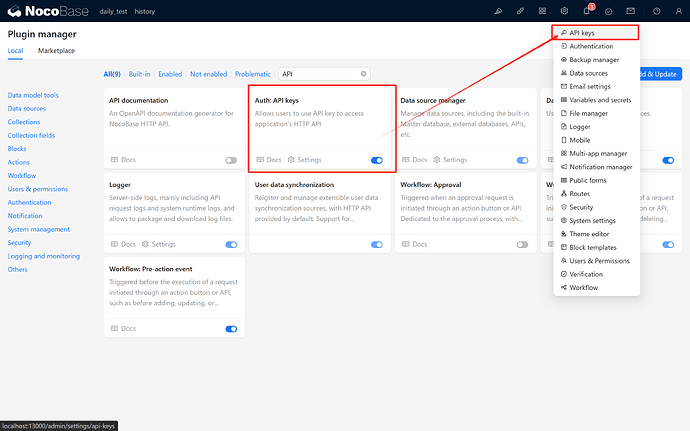The width and height of the screenshot is (690, 431).
Task: Open Docs link on Workflow: Approval card
Action: [415, 244]
